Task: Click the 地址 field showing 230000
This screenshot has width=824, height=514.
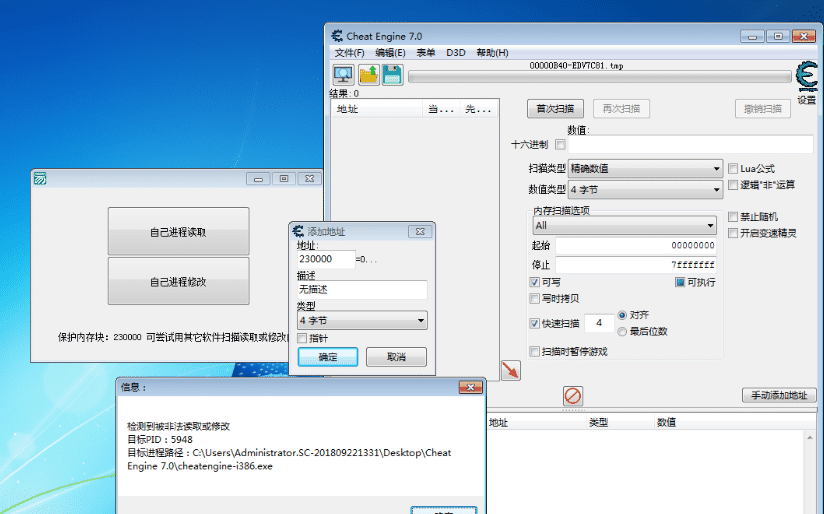Action: (x=326, y=259)
